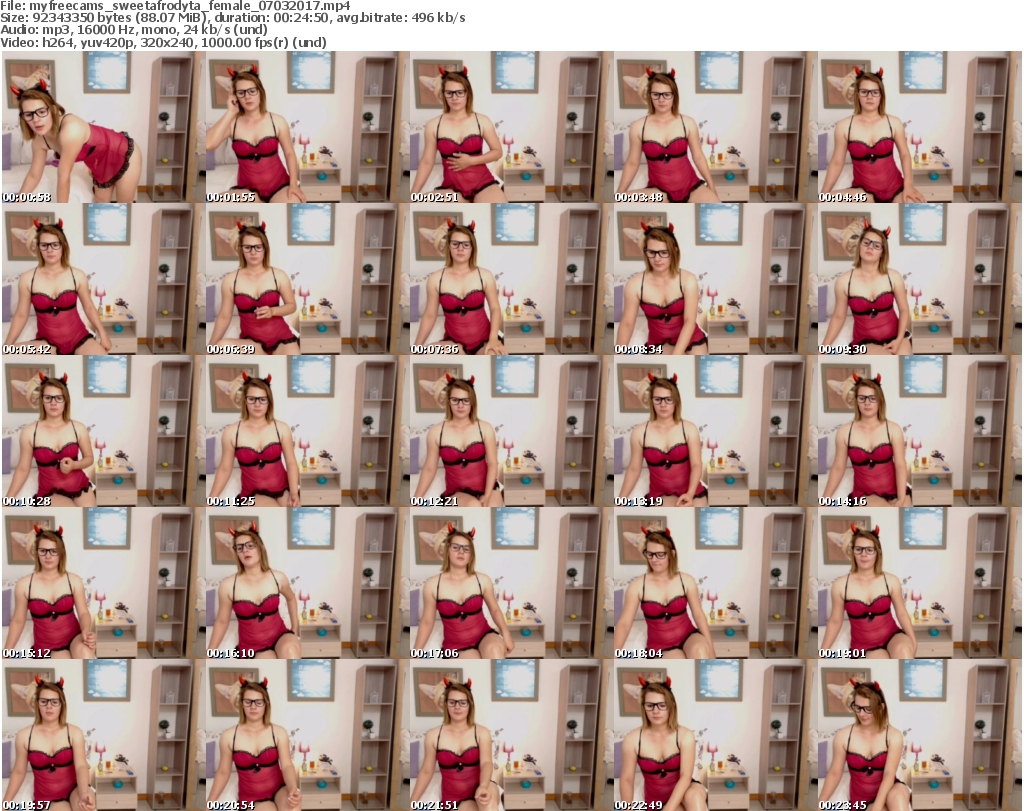Select the thumbnail stamped 00:05:42
This screenshot has height=811, width=1024.
(x=103, y=279)
